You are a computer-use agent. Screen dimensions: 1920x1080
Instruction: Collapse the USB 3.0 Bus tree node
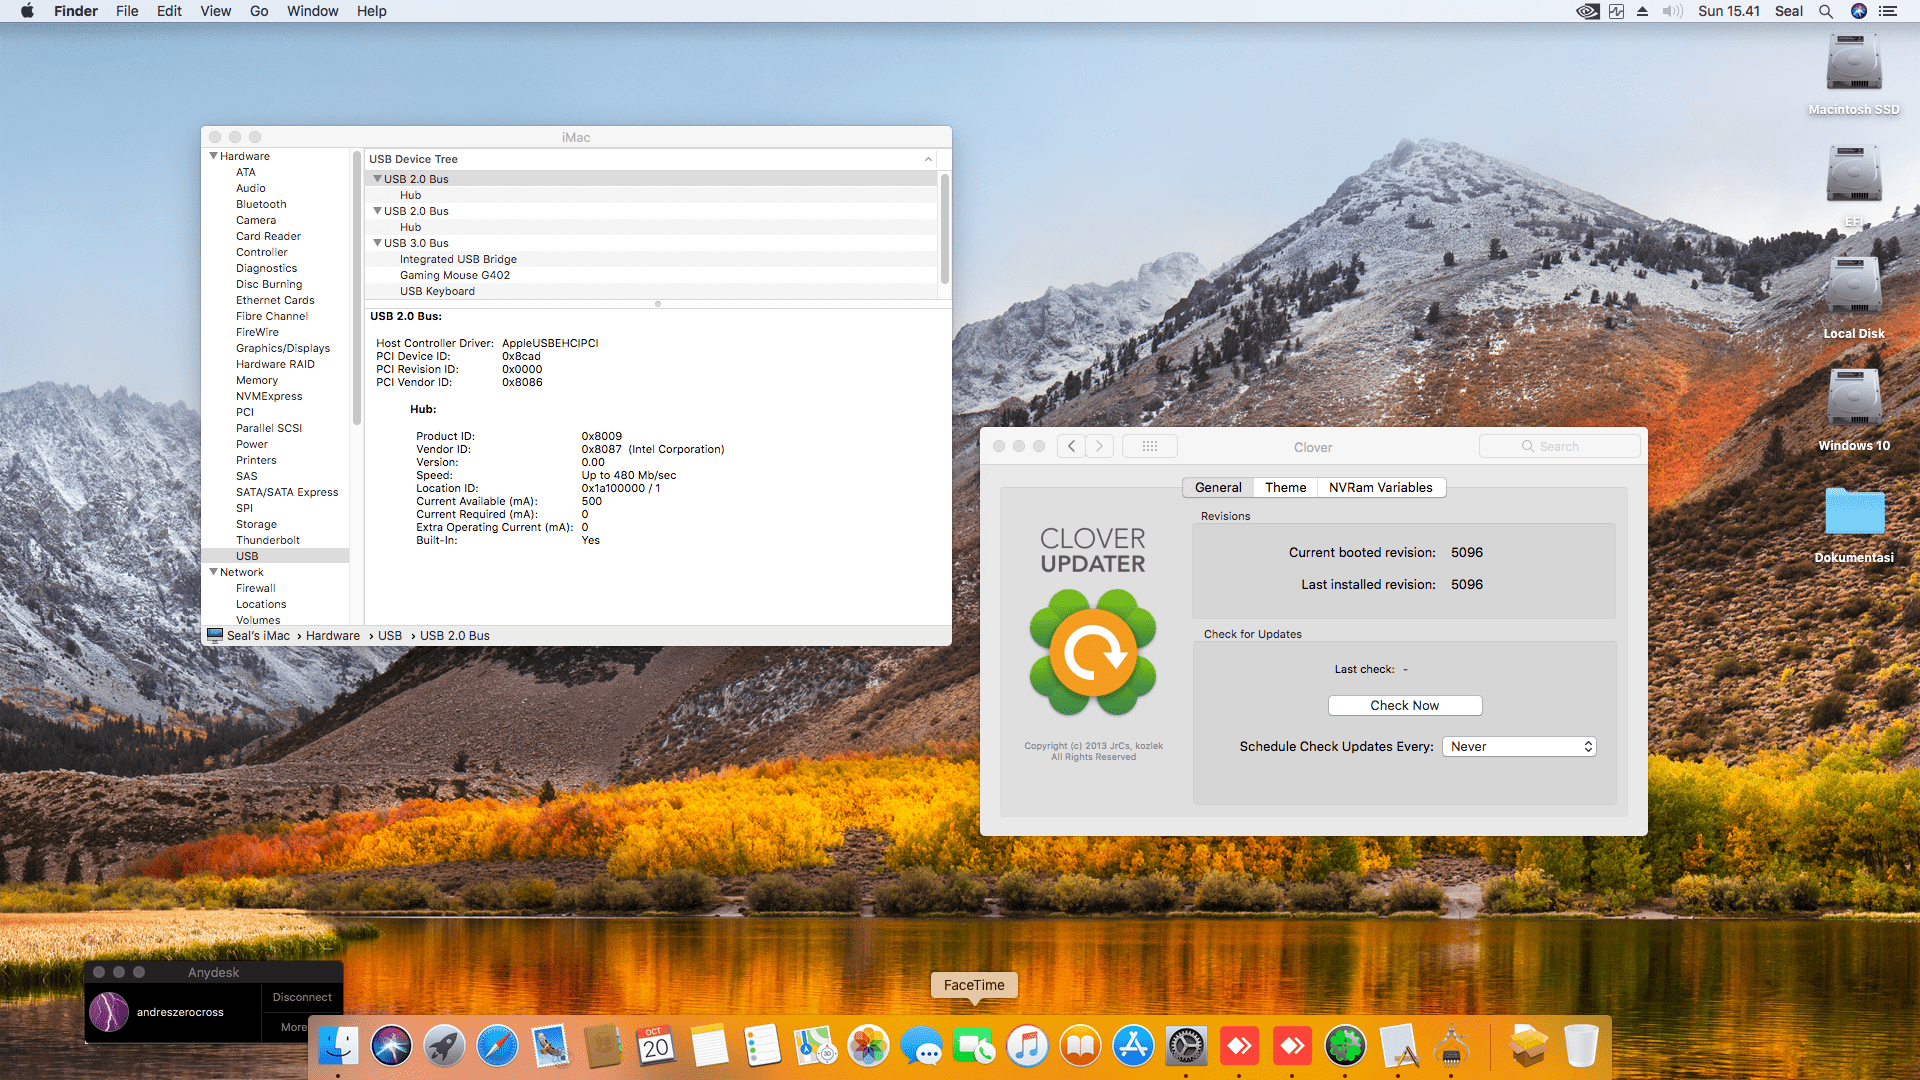pos(377,243)
